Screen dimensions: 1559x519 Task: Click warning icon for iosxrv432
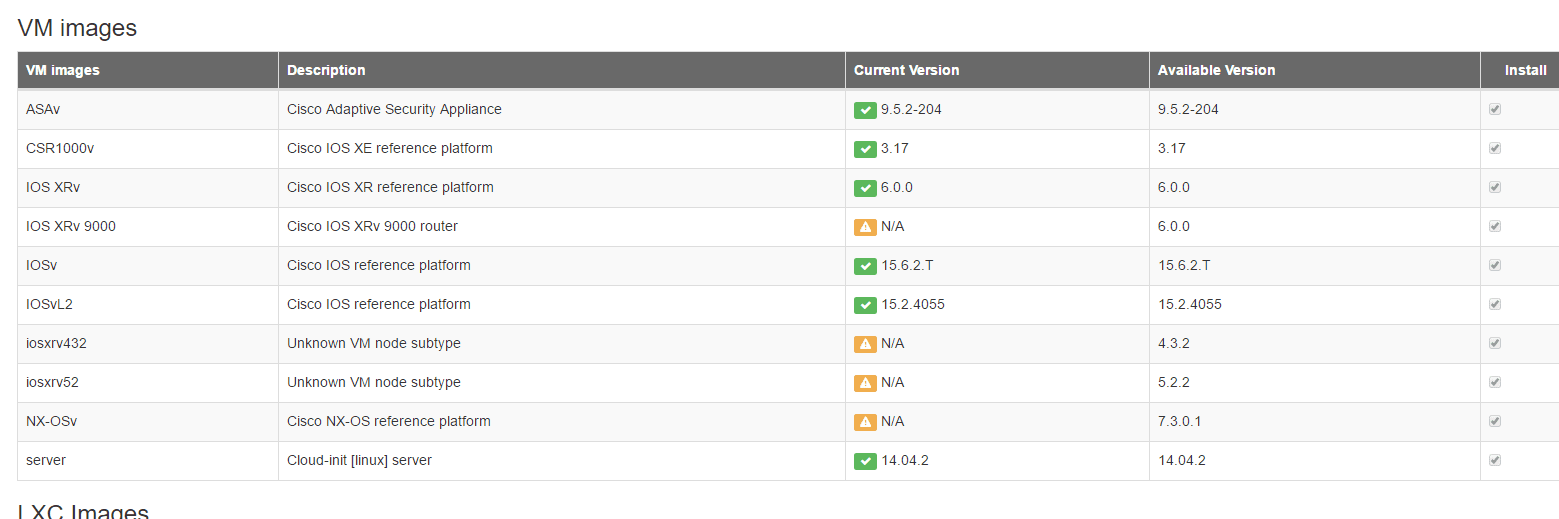[865, 344]
